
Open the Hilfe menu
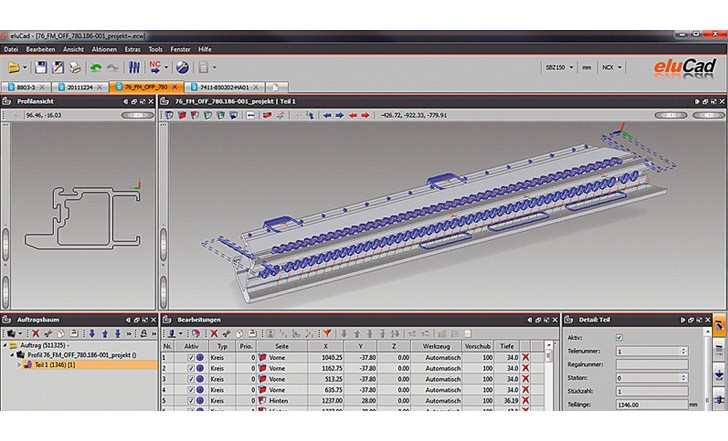[205, 49]
